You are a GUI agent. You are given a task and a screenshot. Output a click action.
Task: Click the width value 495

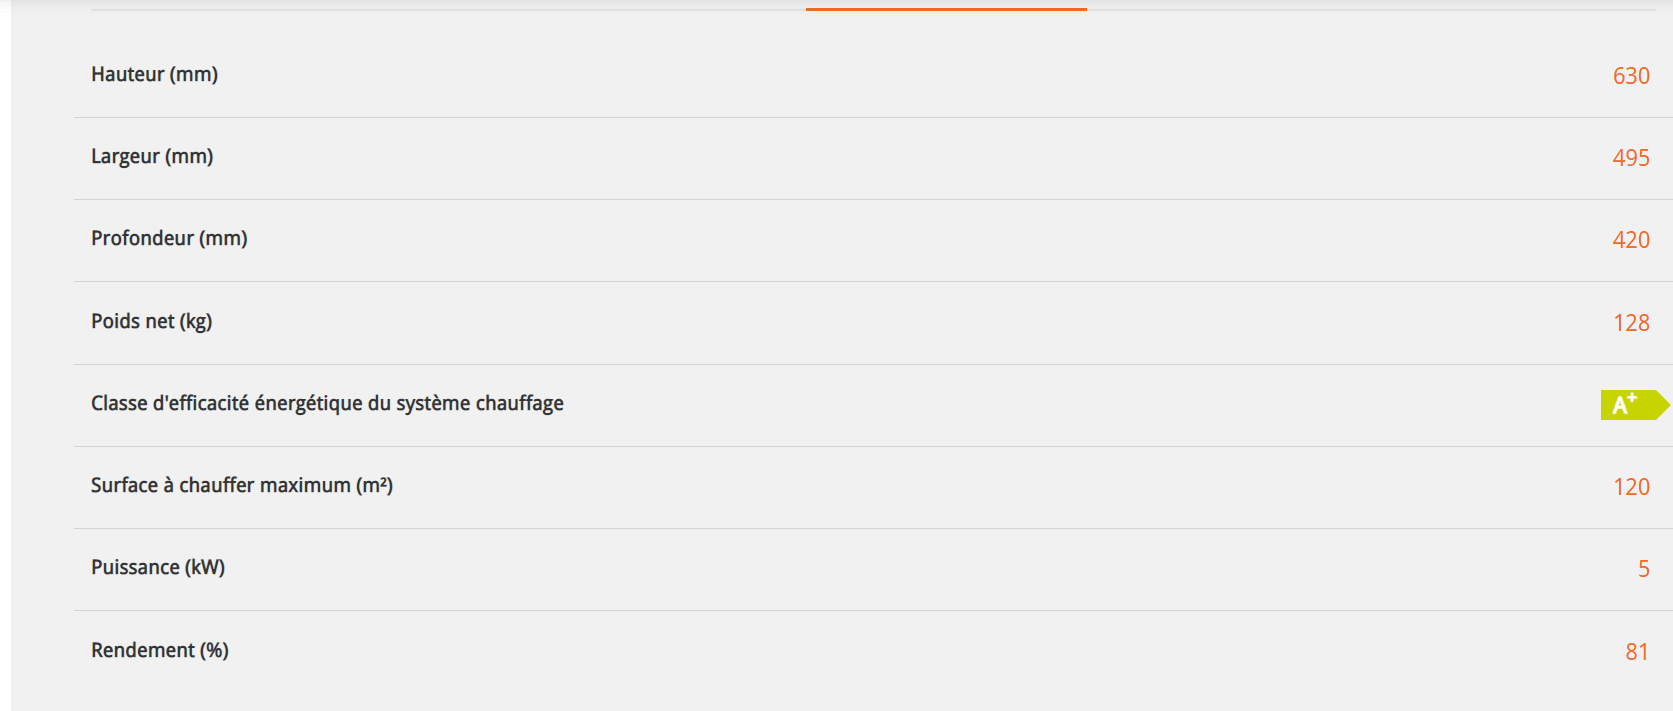tap(1631, 158)
